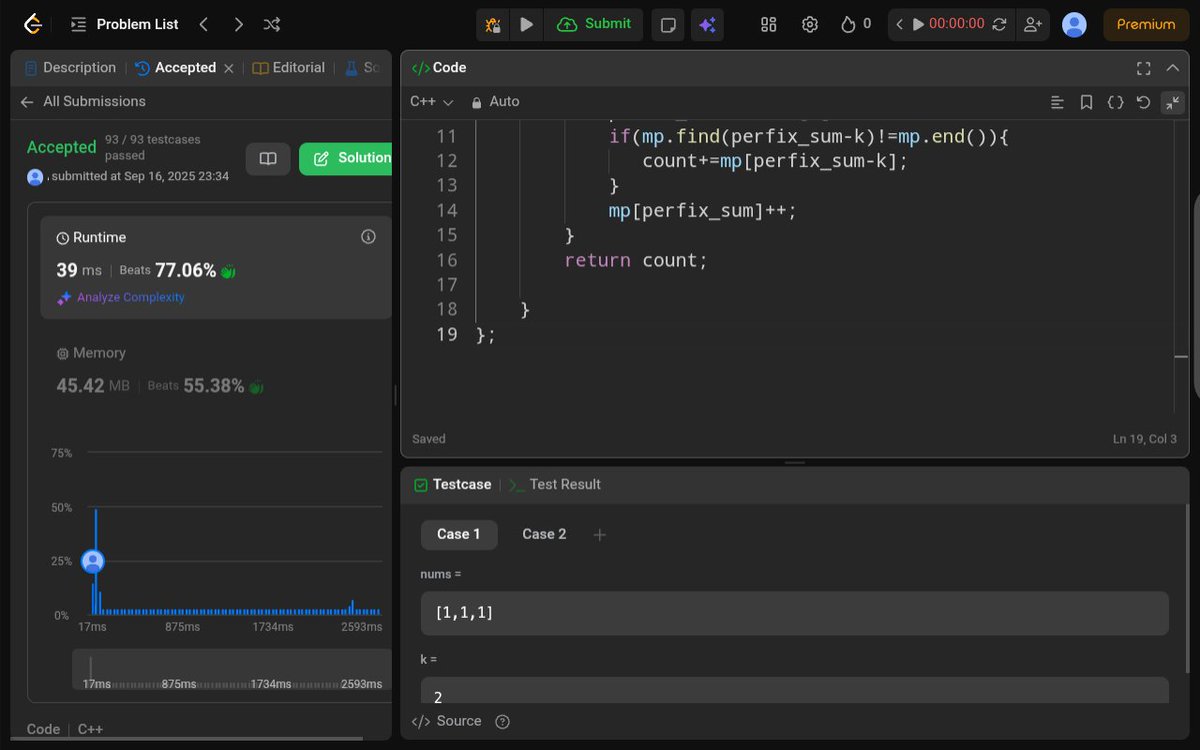This screenshot has height=750, width=1200.
Task: Open the Editorial tab
Action: point(288,68)
